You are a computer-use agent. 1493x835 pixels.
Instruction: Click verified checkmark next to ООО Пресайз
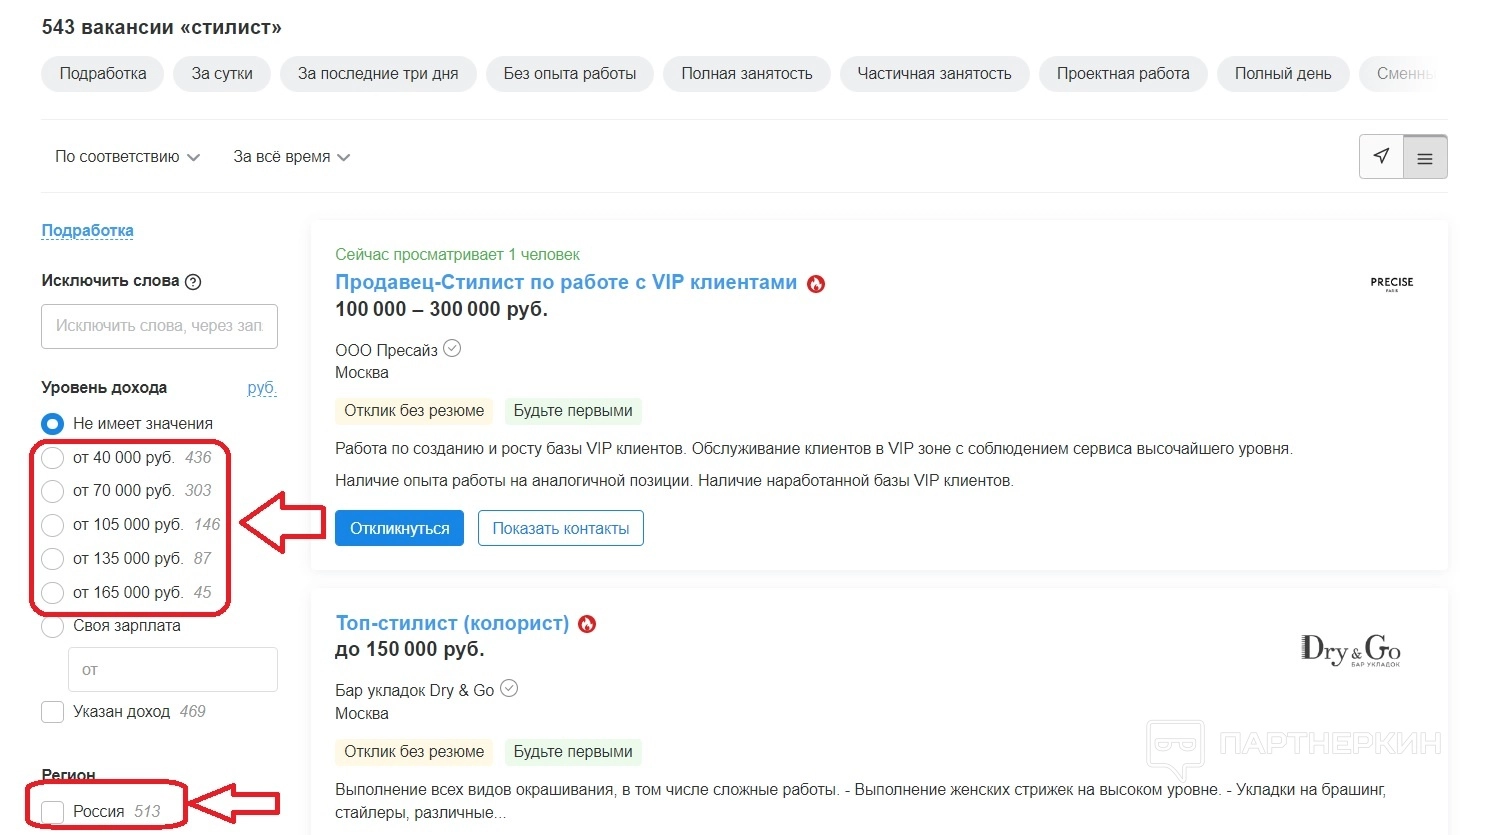pyautogui.click(x=452, y=349)
